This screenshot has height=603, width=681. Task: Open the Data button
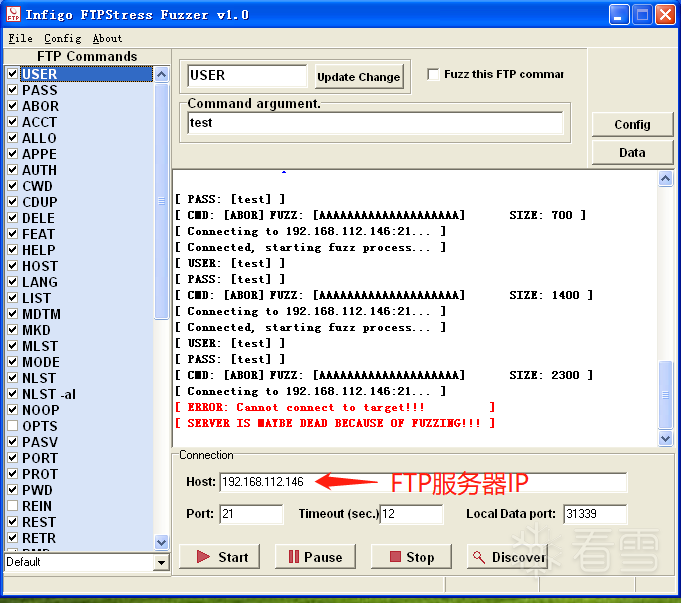coord(632,152)
